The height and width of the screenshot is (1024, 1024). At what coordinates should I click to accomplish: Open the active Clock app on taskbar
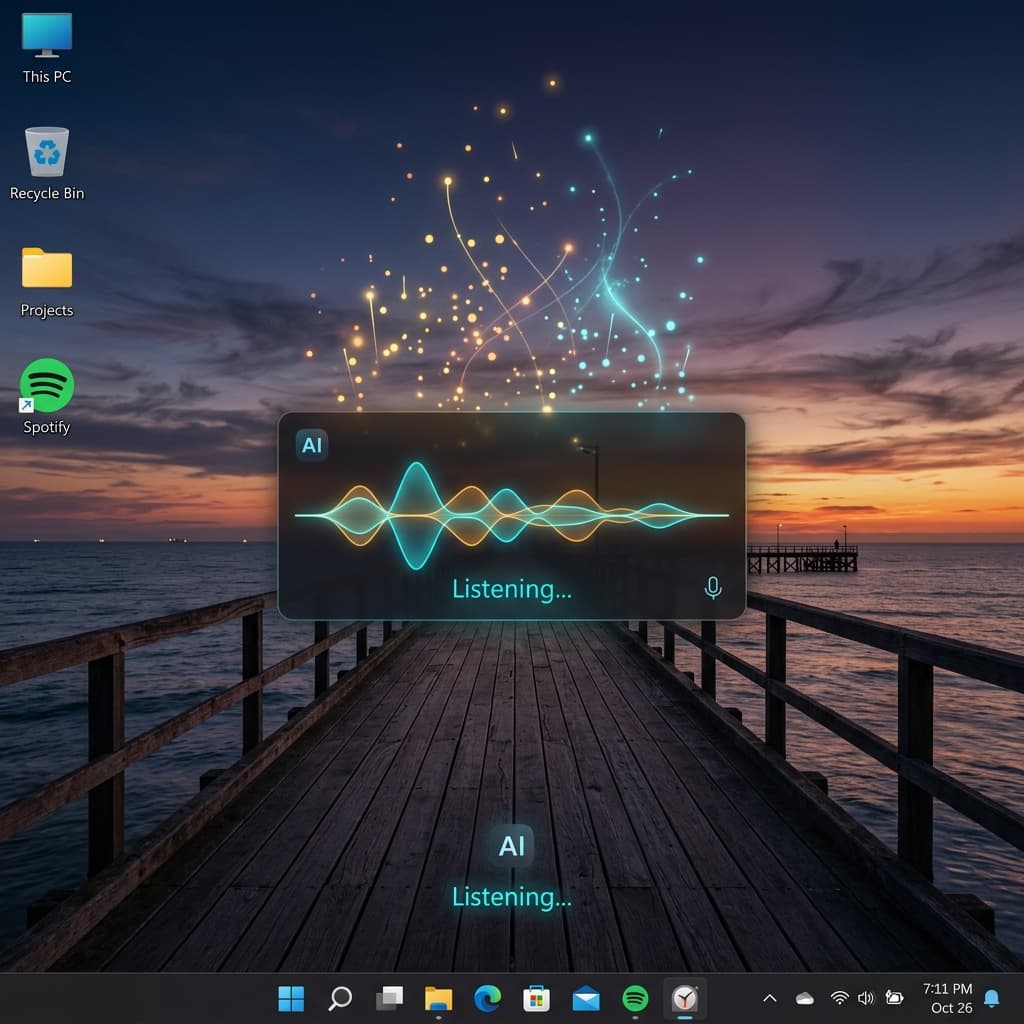pos(684,998)
